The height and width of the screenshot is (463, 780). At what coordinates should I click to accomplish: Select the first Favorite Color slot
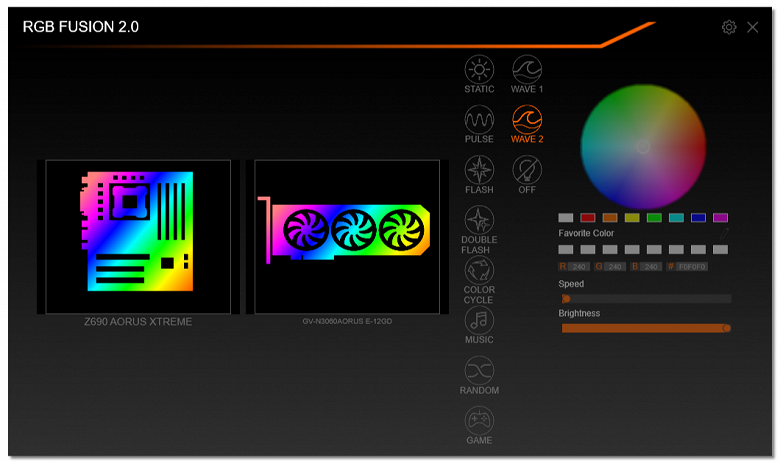[566, 250]
